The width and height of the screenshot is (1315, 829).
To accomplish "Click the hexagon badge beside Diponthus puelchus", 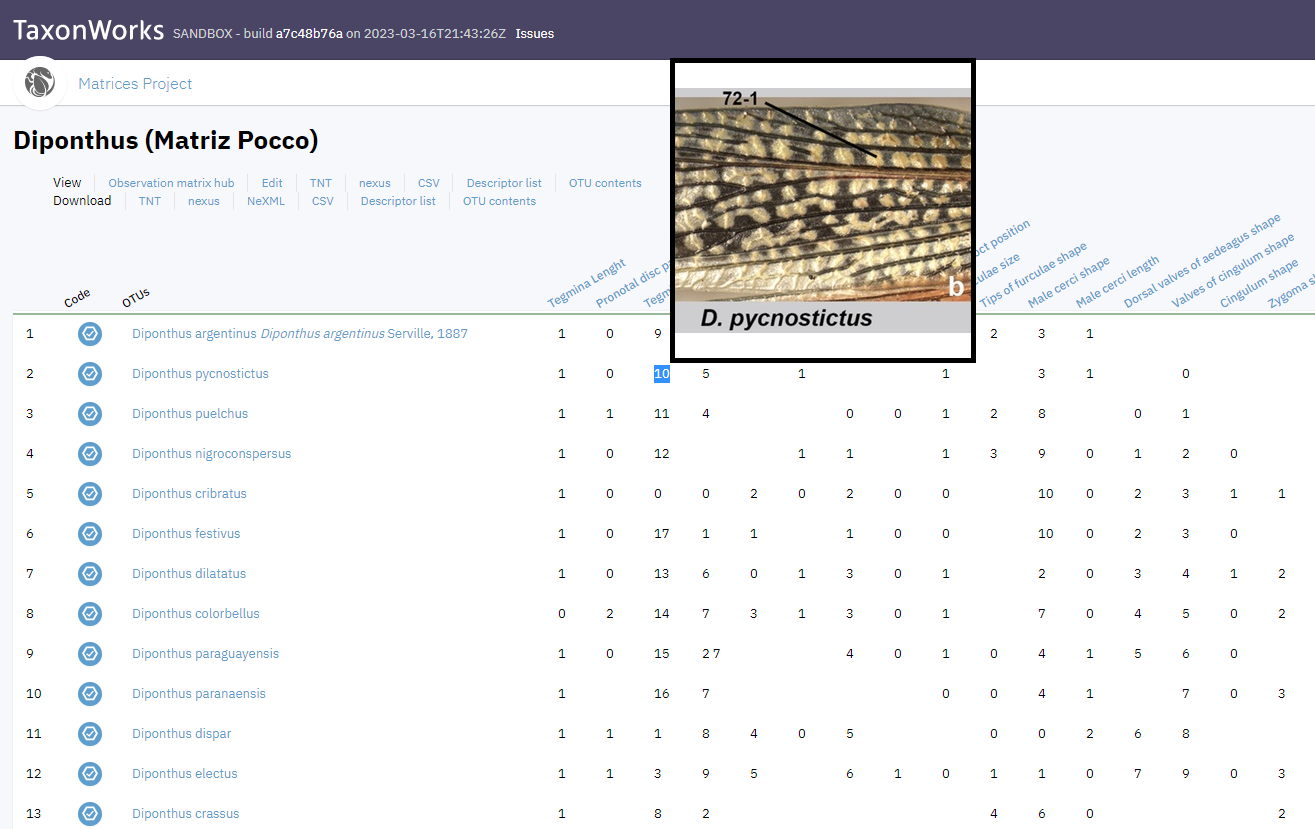I will [89, 414].
